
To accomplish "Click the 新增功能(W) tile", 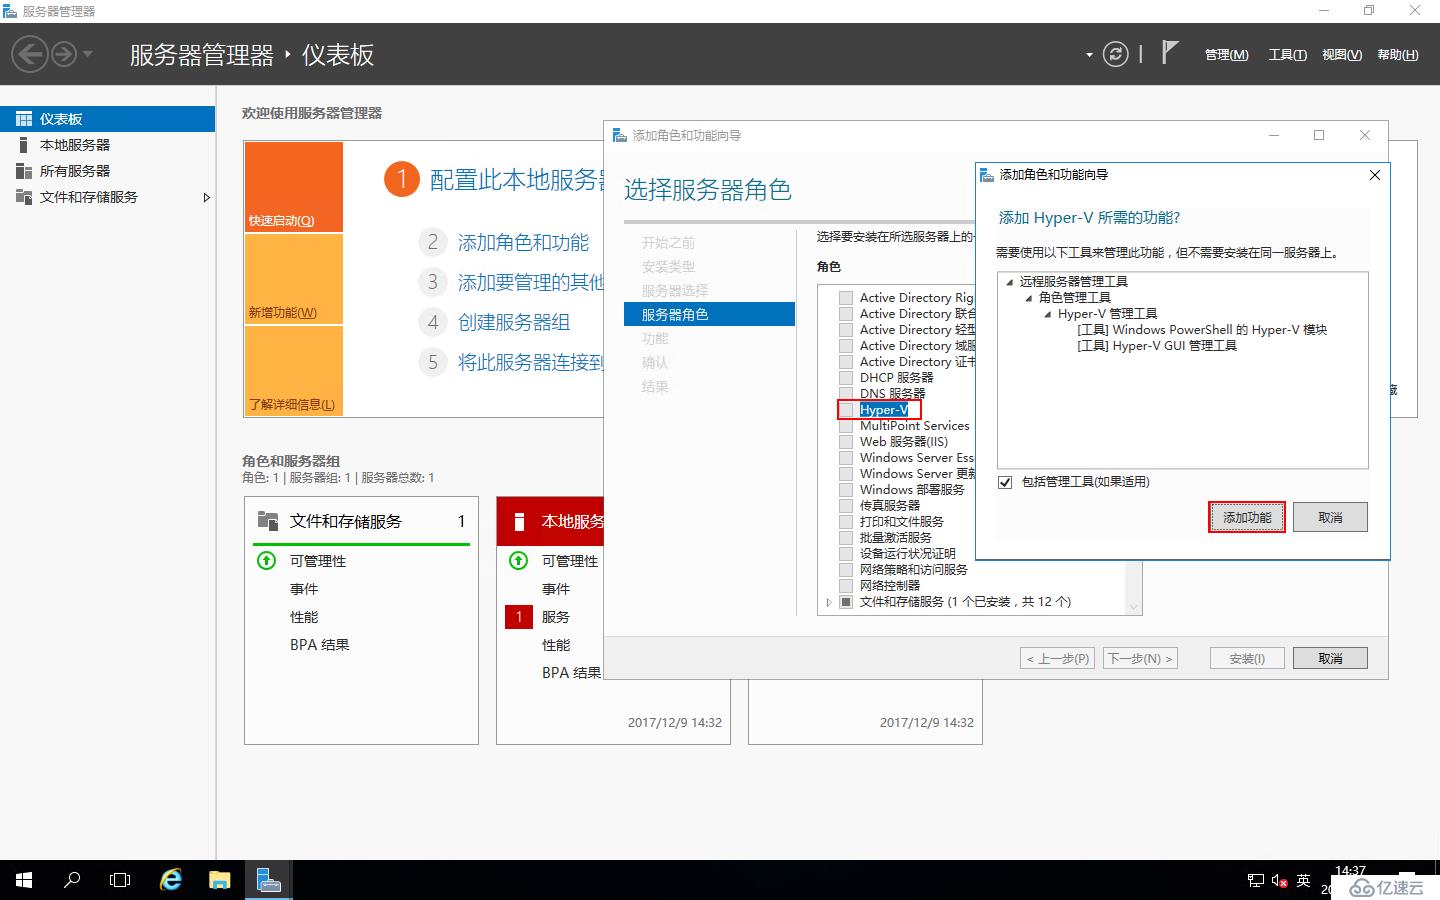I will click(x=294, y=279).
